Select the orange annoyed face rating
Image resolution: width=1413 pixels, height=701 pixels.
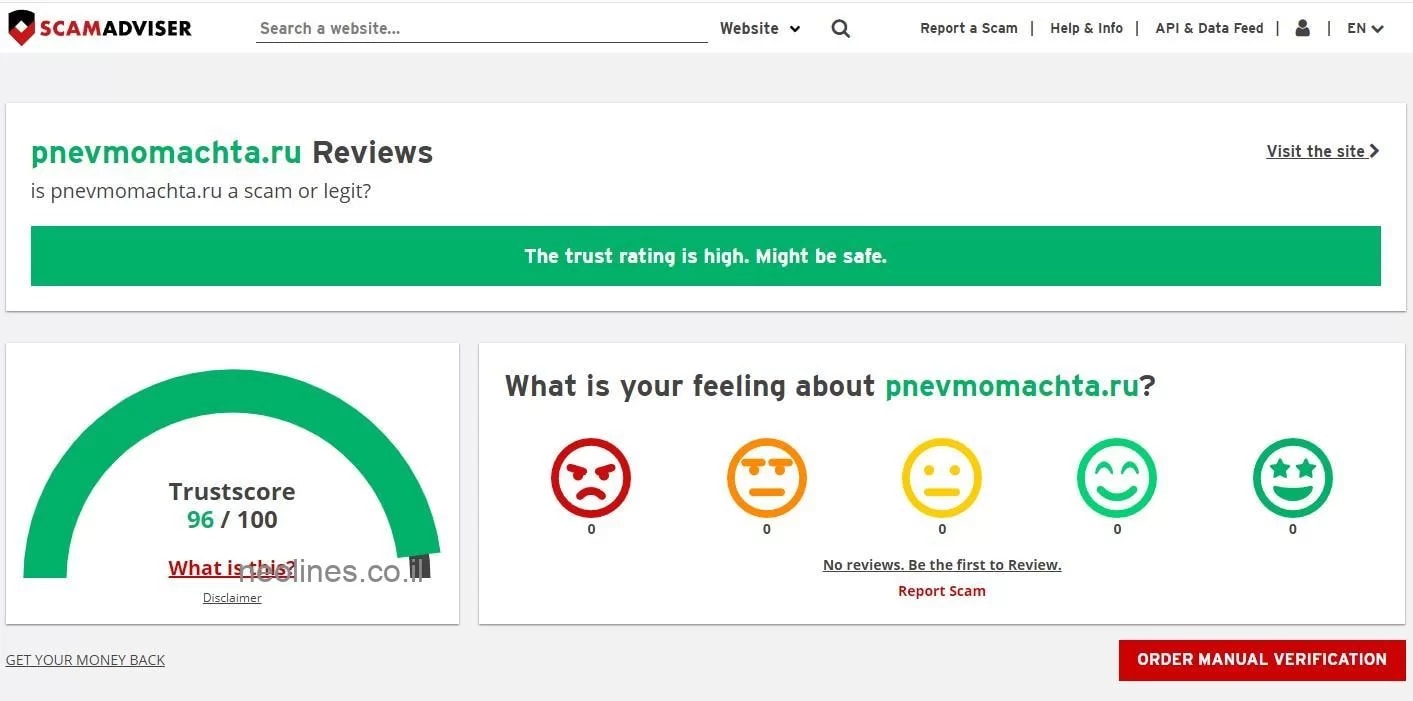pos(767,478)
